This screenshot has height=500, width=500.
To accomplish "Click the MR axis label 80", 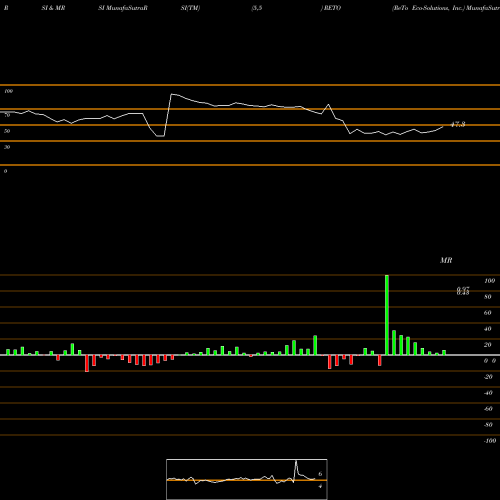I will tap(488, 297).
